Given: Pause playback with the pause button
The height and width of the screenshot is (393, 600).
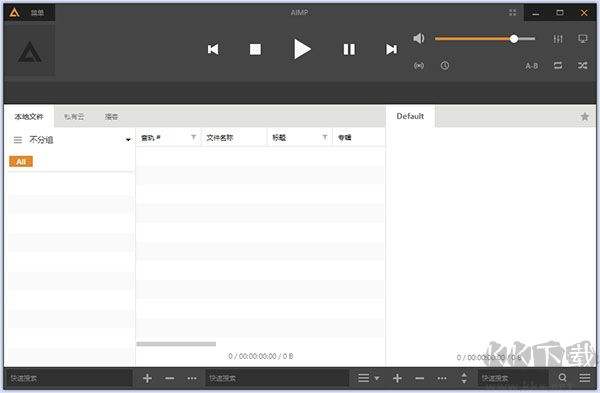Looking at the screenshot, I should 349,49.
